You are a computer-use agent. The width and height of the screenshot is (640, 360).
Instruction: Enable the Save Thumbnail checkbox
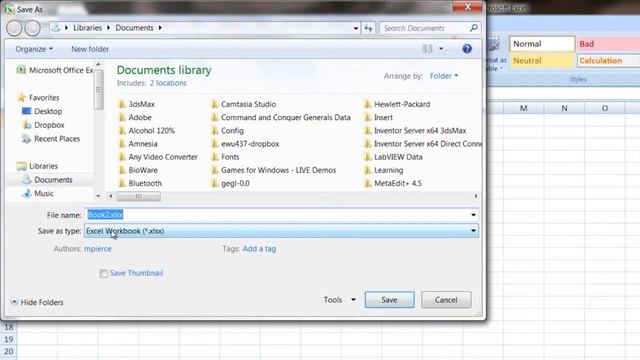(x=104, y=273)
